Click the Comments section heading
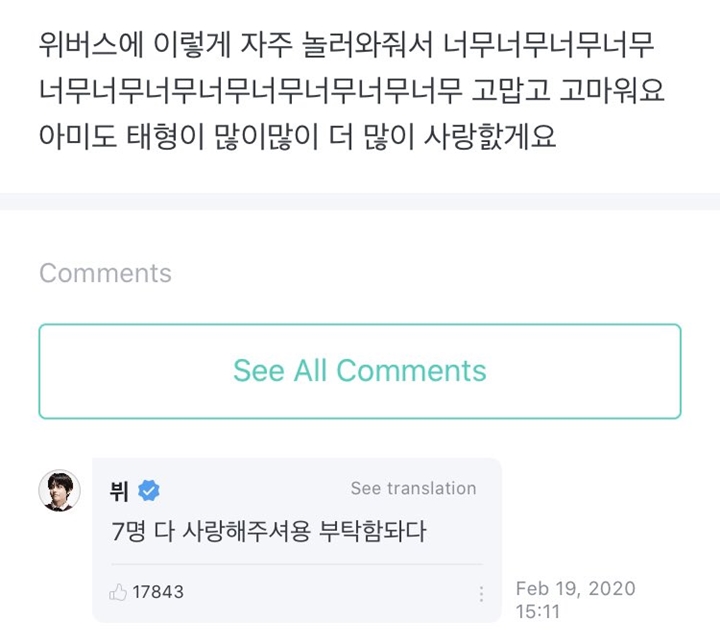Image resolution: width=720 pixels, height=643 pixels. click(105, 273)
